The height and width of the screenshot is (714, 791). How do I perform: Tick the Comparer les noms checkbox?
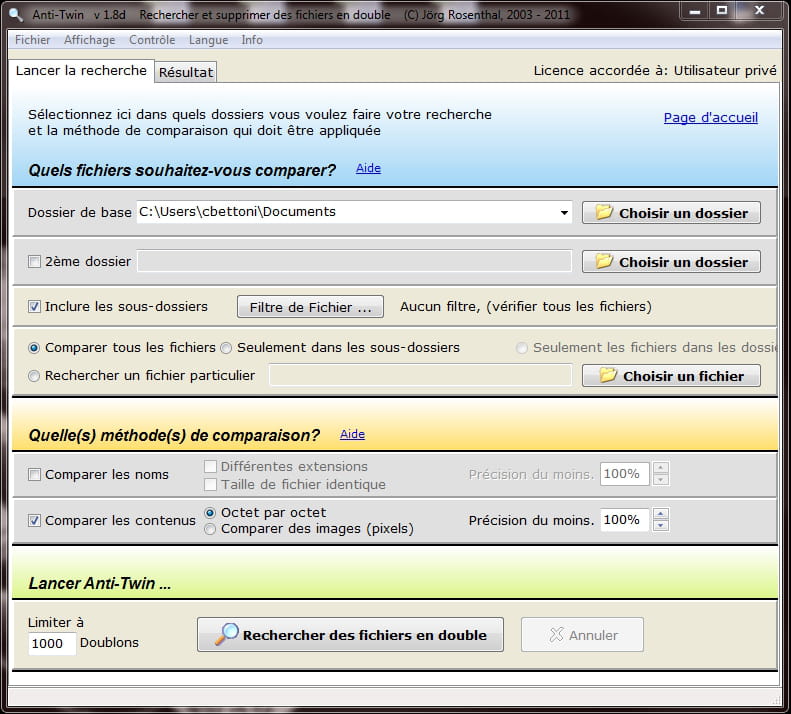35,475
